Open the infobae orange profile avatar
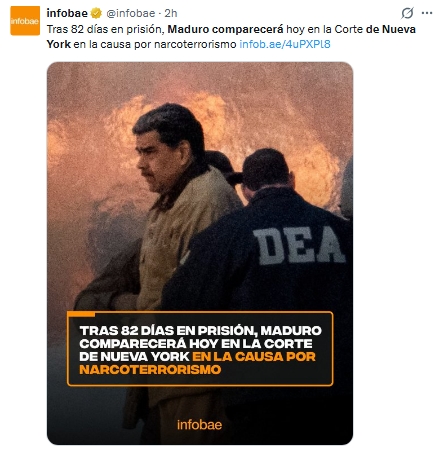 coord(25,21)
